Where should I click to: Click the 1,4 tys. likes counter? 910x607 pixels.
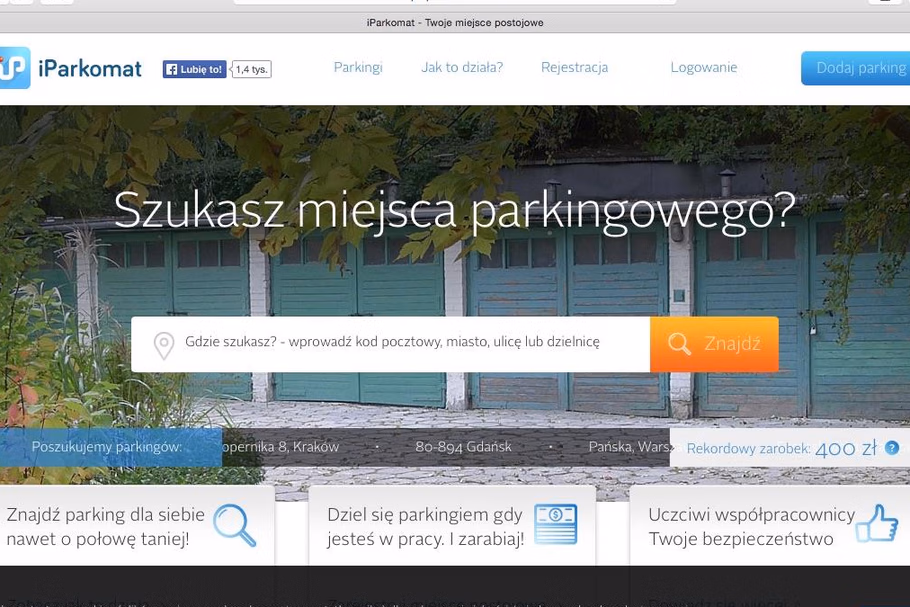251,69
